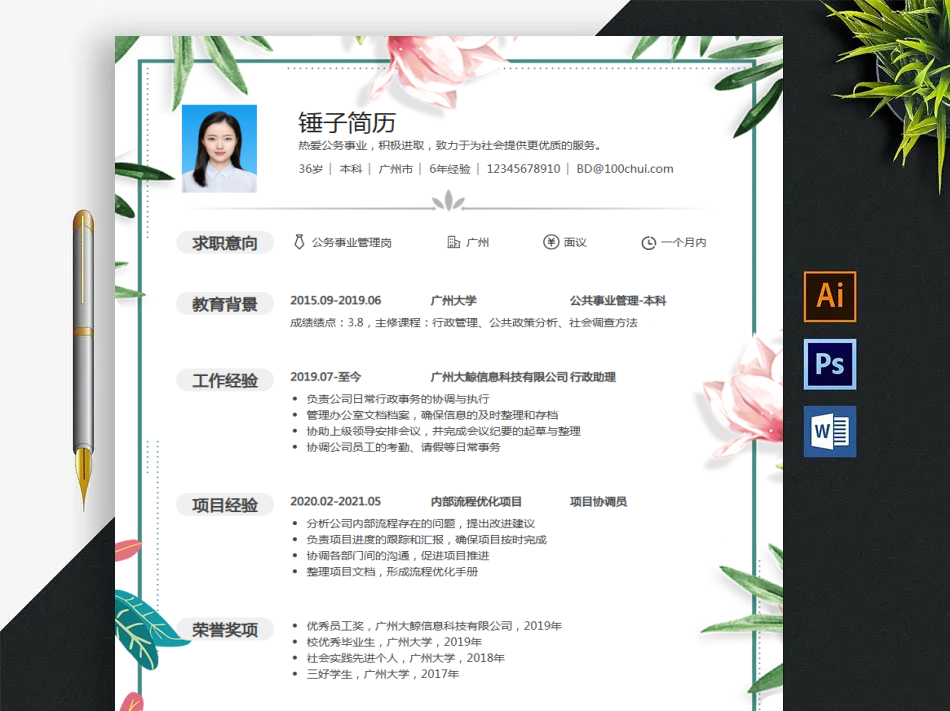
Task: Click award line starting 校优秀毕业生
Action: (x=394, y=642)
